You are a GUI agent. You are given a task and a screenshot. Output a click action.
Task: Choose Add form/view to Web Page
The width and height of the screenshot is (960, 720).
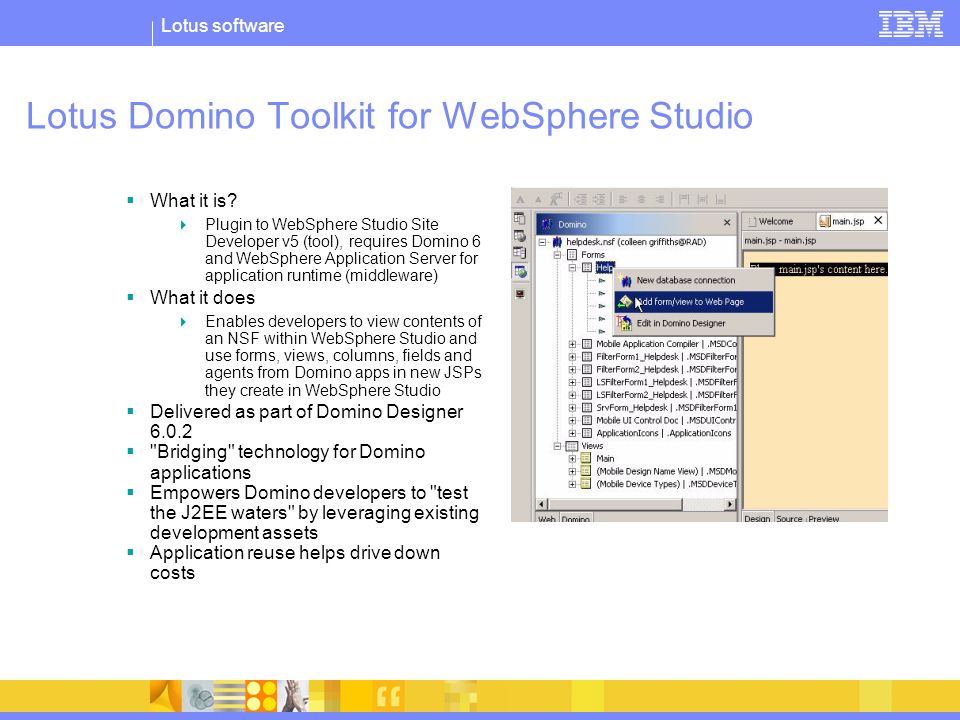coord(694,302)
